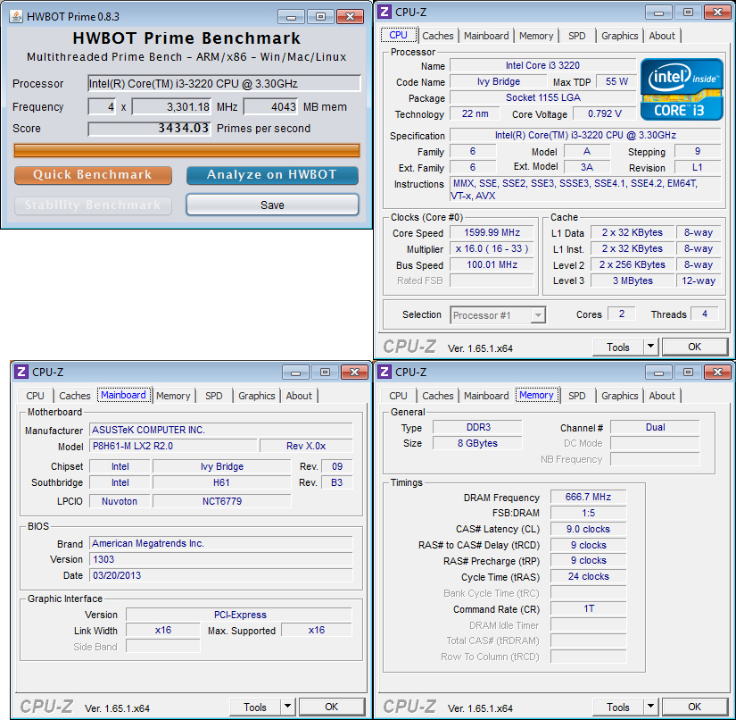Click the CPU-Z icon in Memory window
736x720 pixels.
tap(384, 372)
